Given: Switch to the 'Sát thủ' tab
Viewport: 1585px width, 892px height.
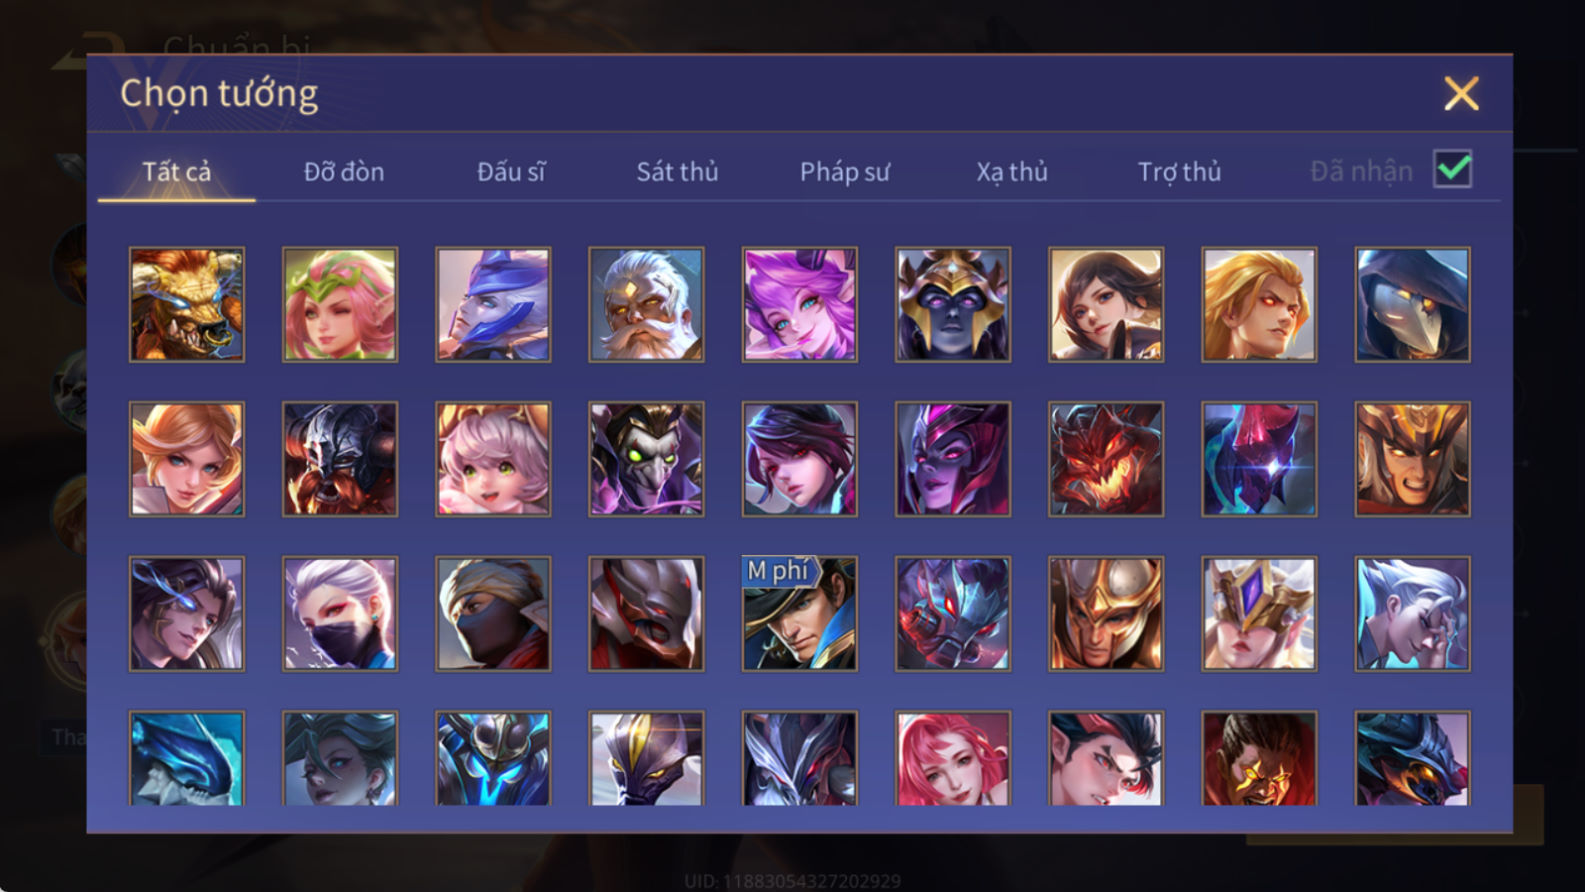Looking at the screenshot, I should [677, 172].
